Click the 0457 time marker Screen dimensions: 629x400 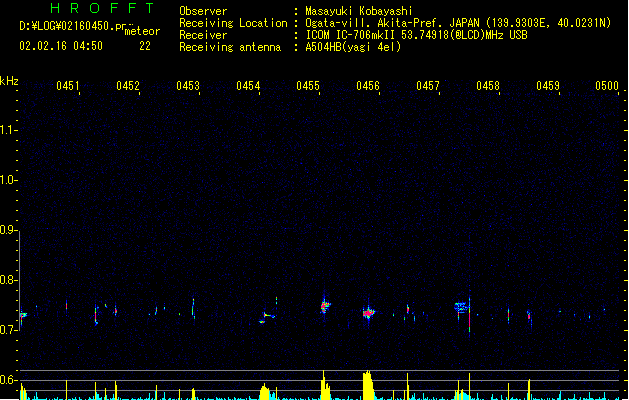(x=428, y=85)
